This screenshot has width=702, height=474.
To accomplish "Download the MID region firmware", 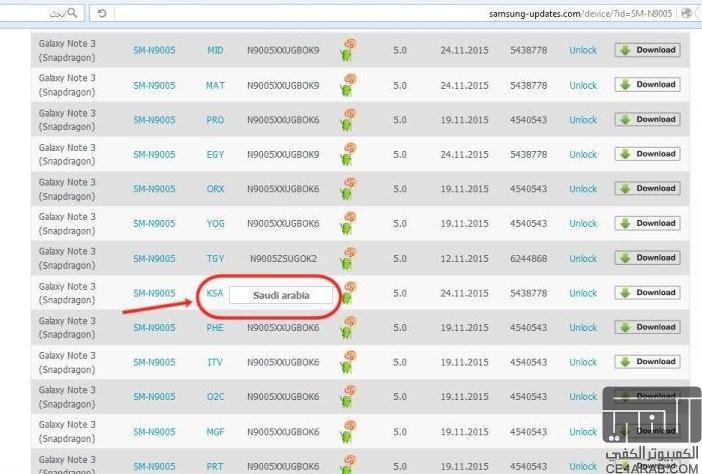I will (647, 50).
